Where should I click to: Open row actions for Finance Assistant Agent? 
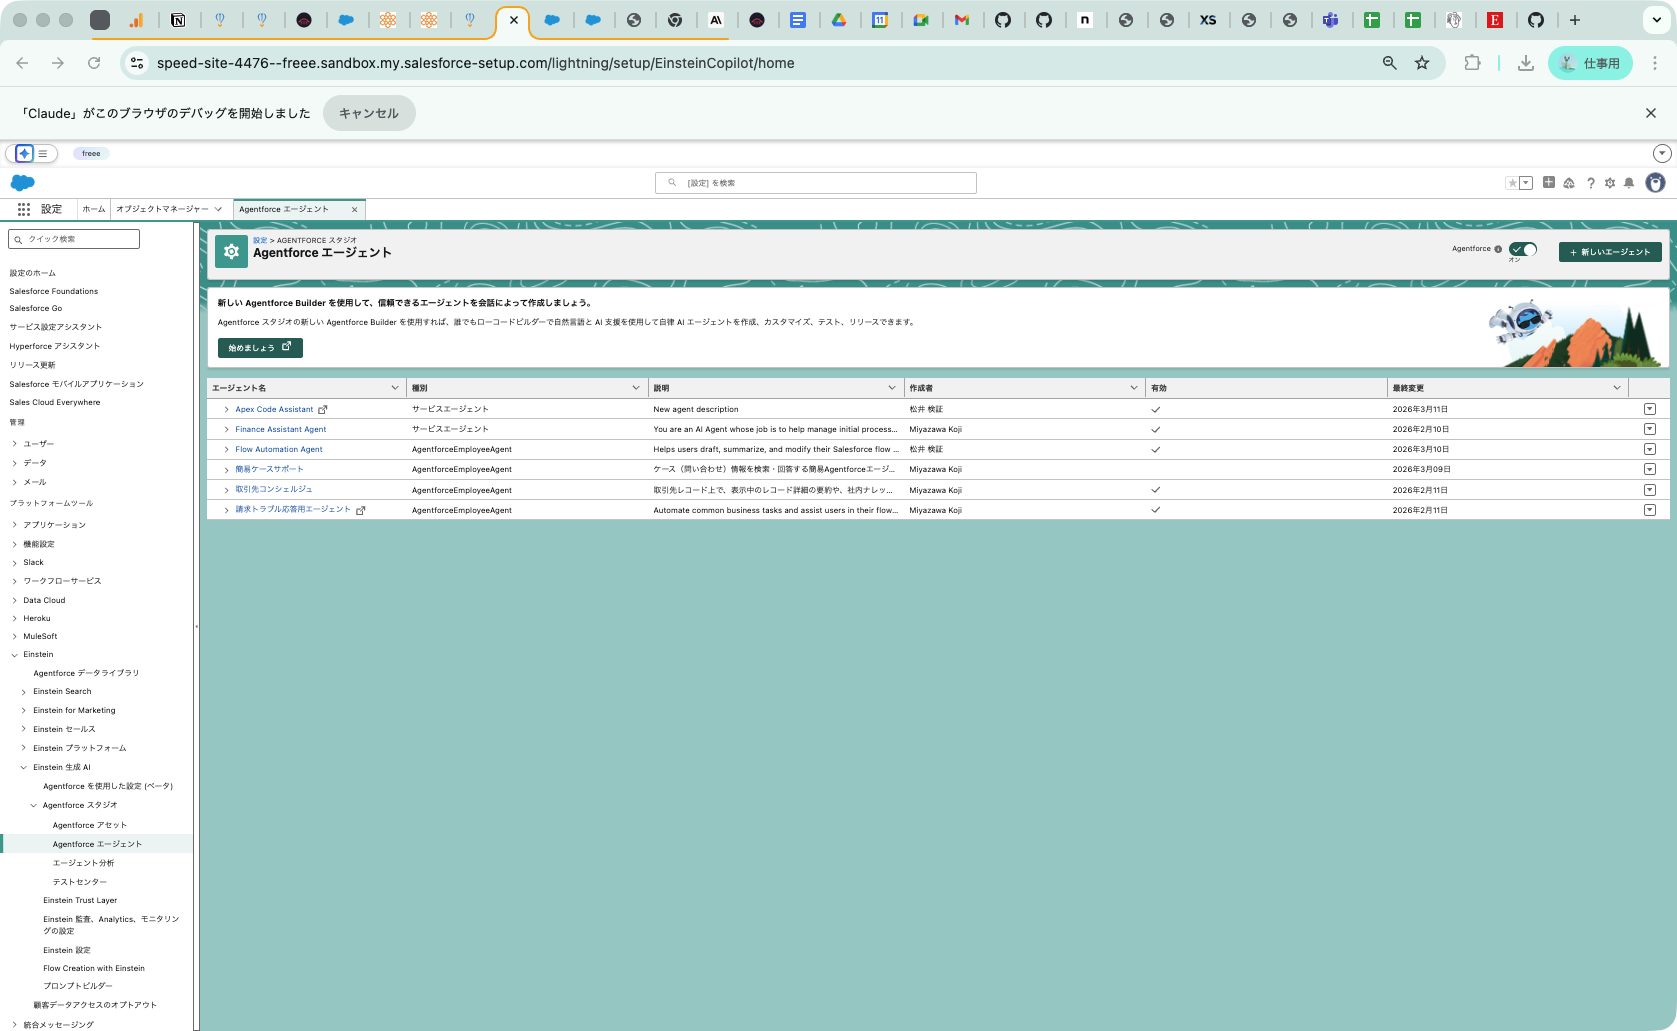(1650, 429)
